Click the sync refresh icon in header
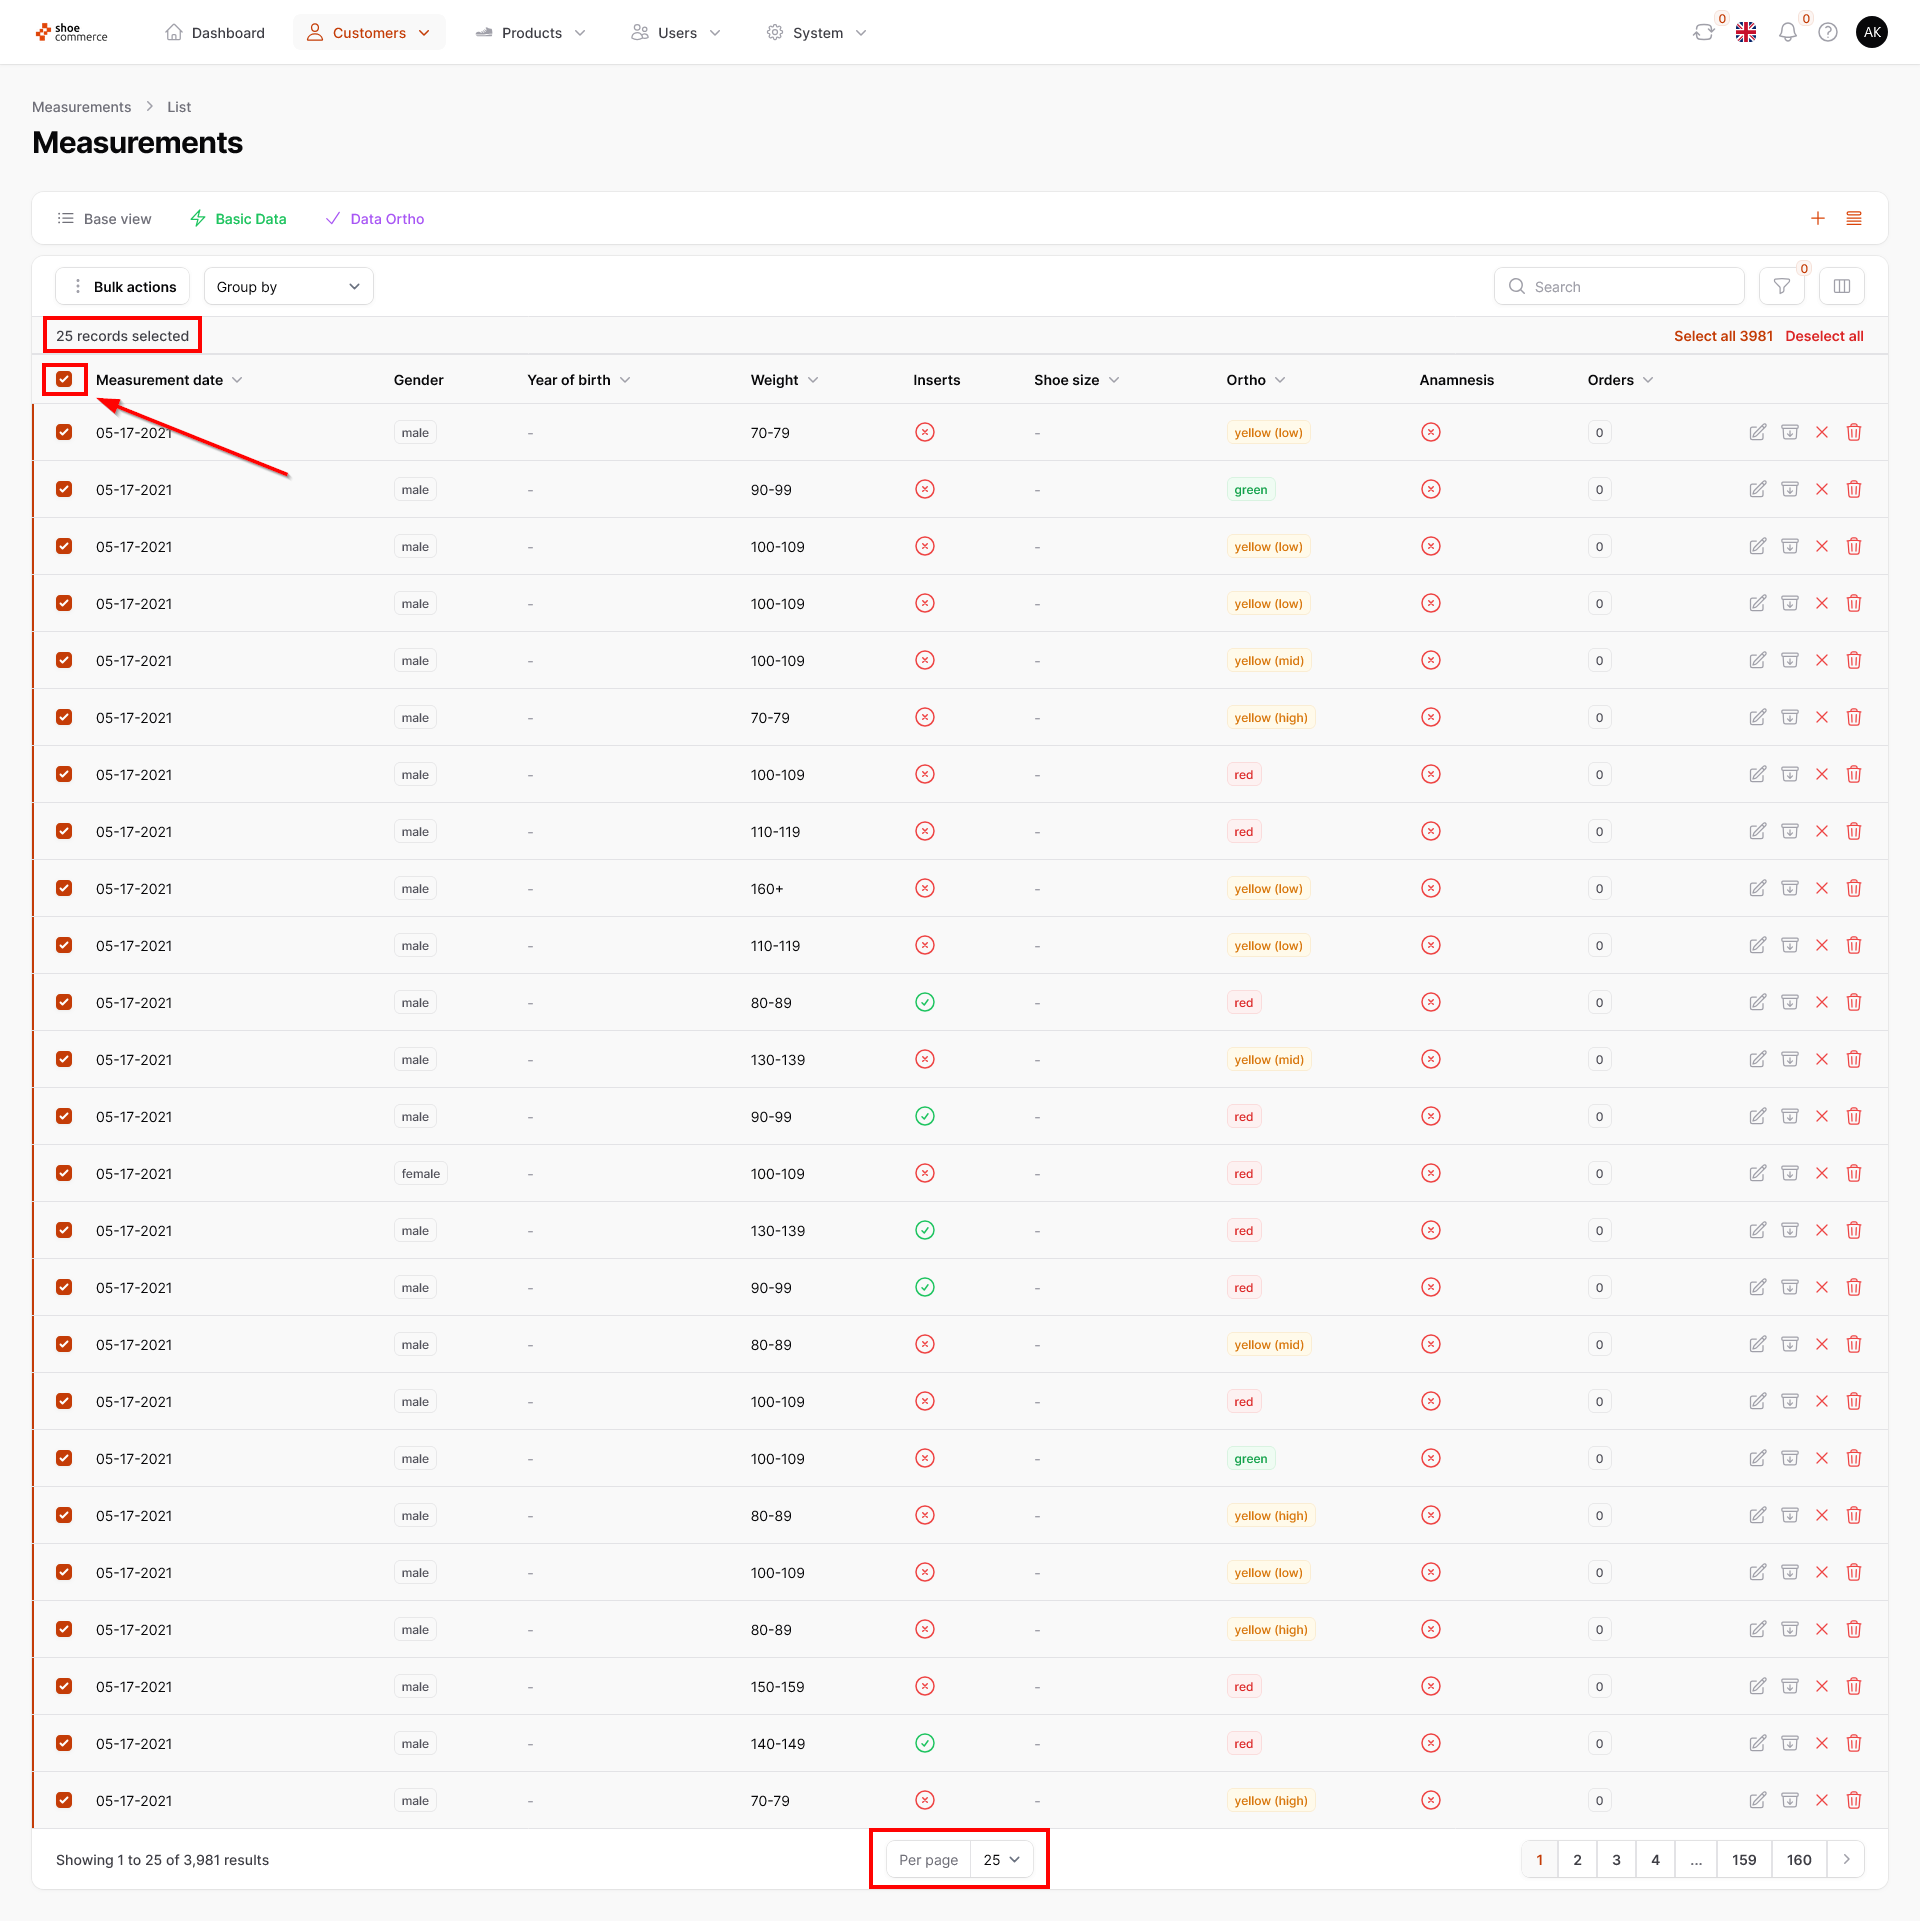Image resolution: width=1920 pixels, height=1921 pixels. 1703,33
